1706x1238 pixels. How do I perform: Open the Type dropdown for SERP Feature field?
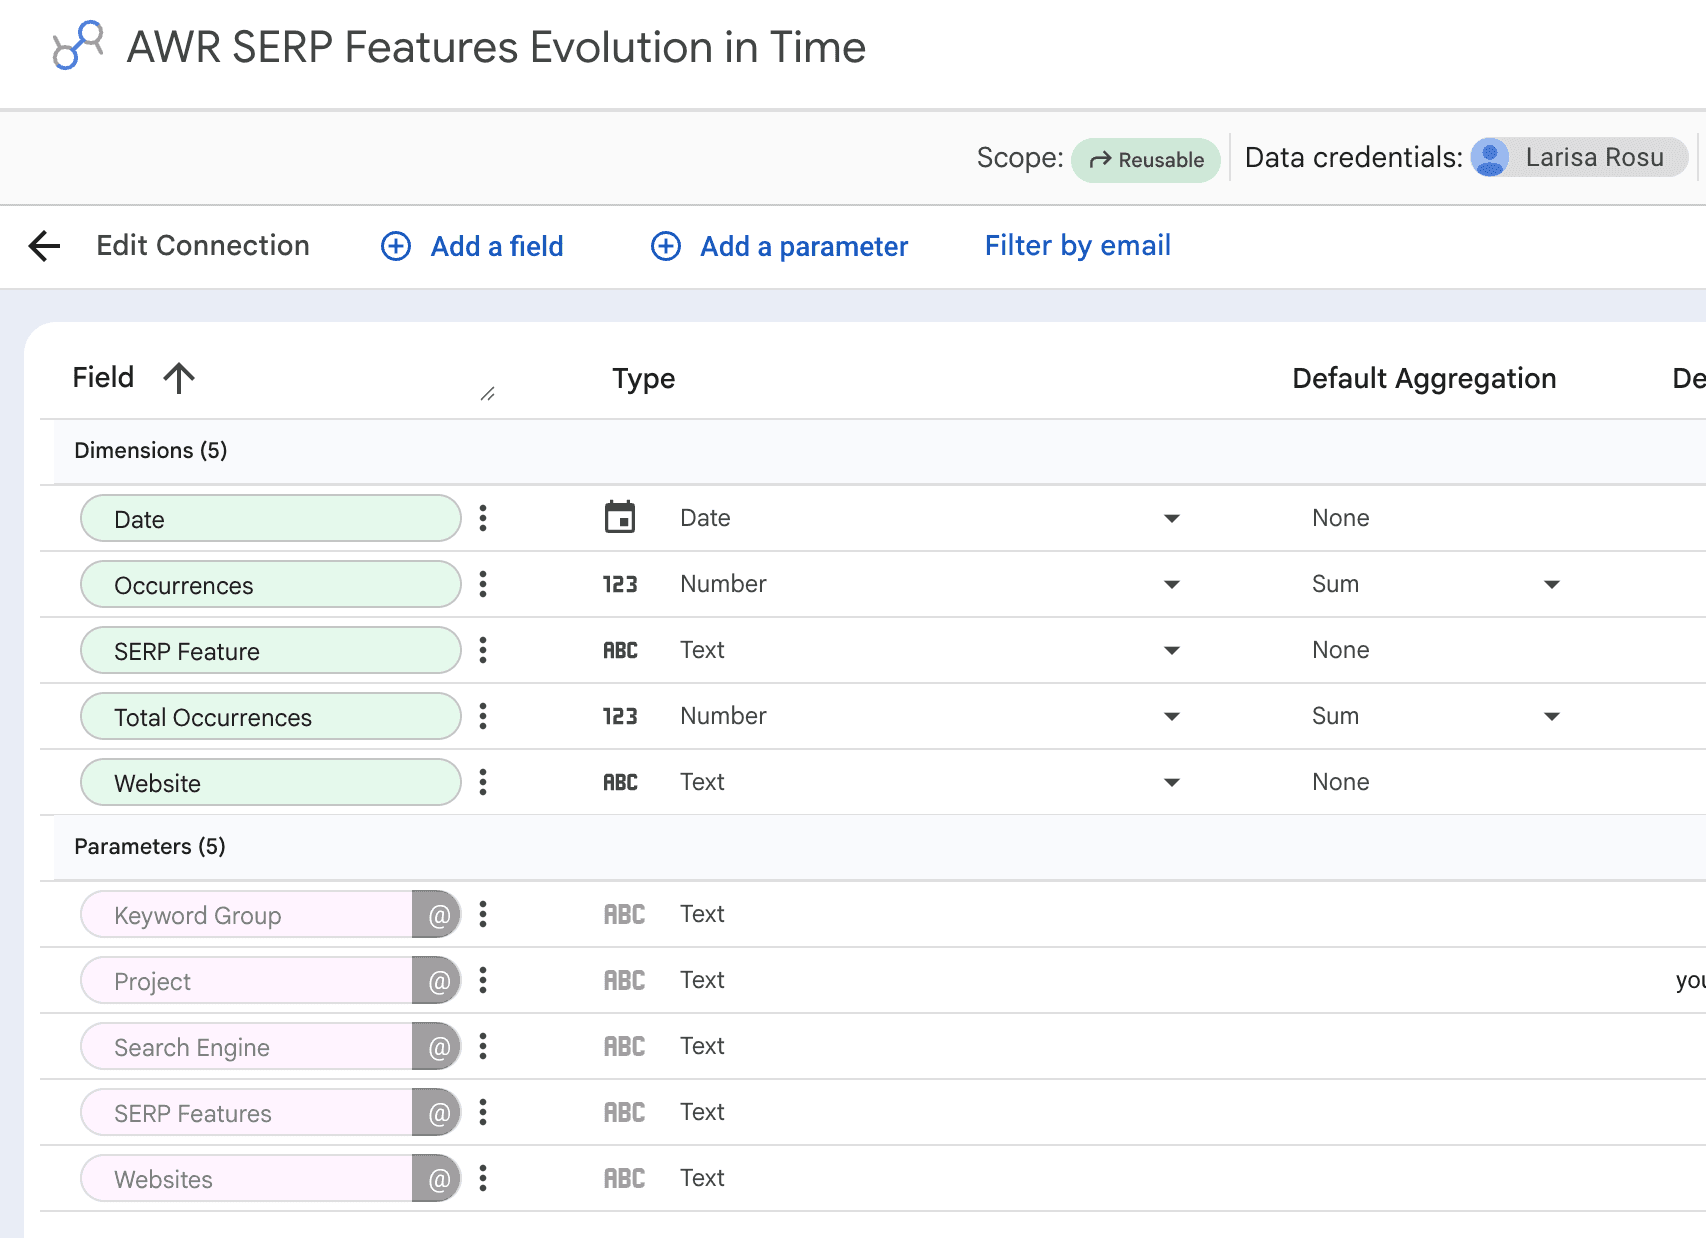click(x=1172, y=650)
